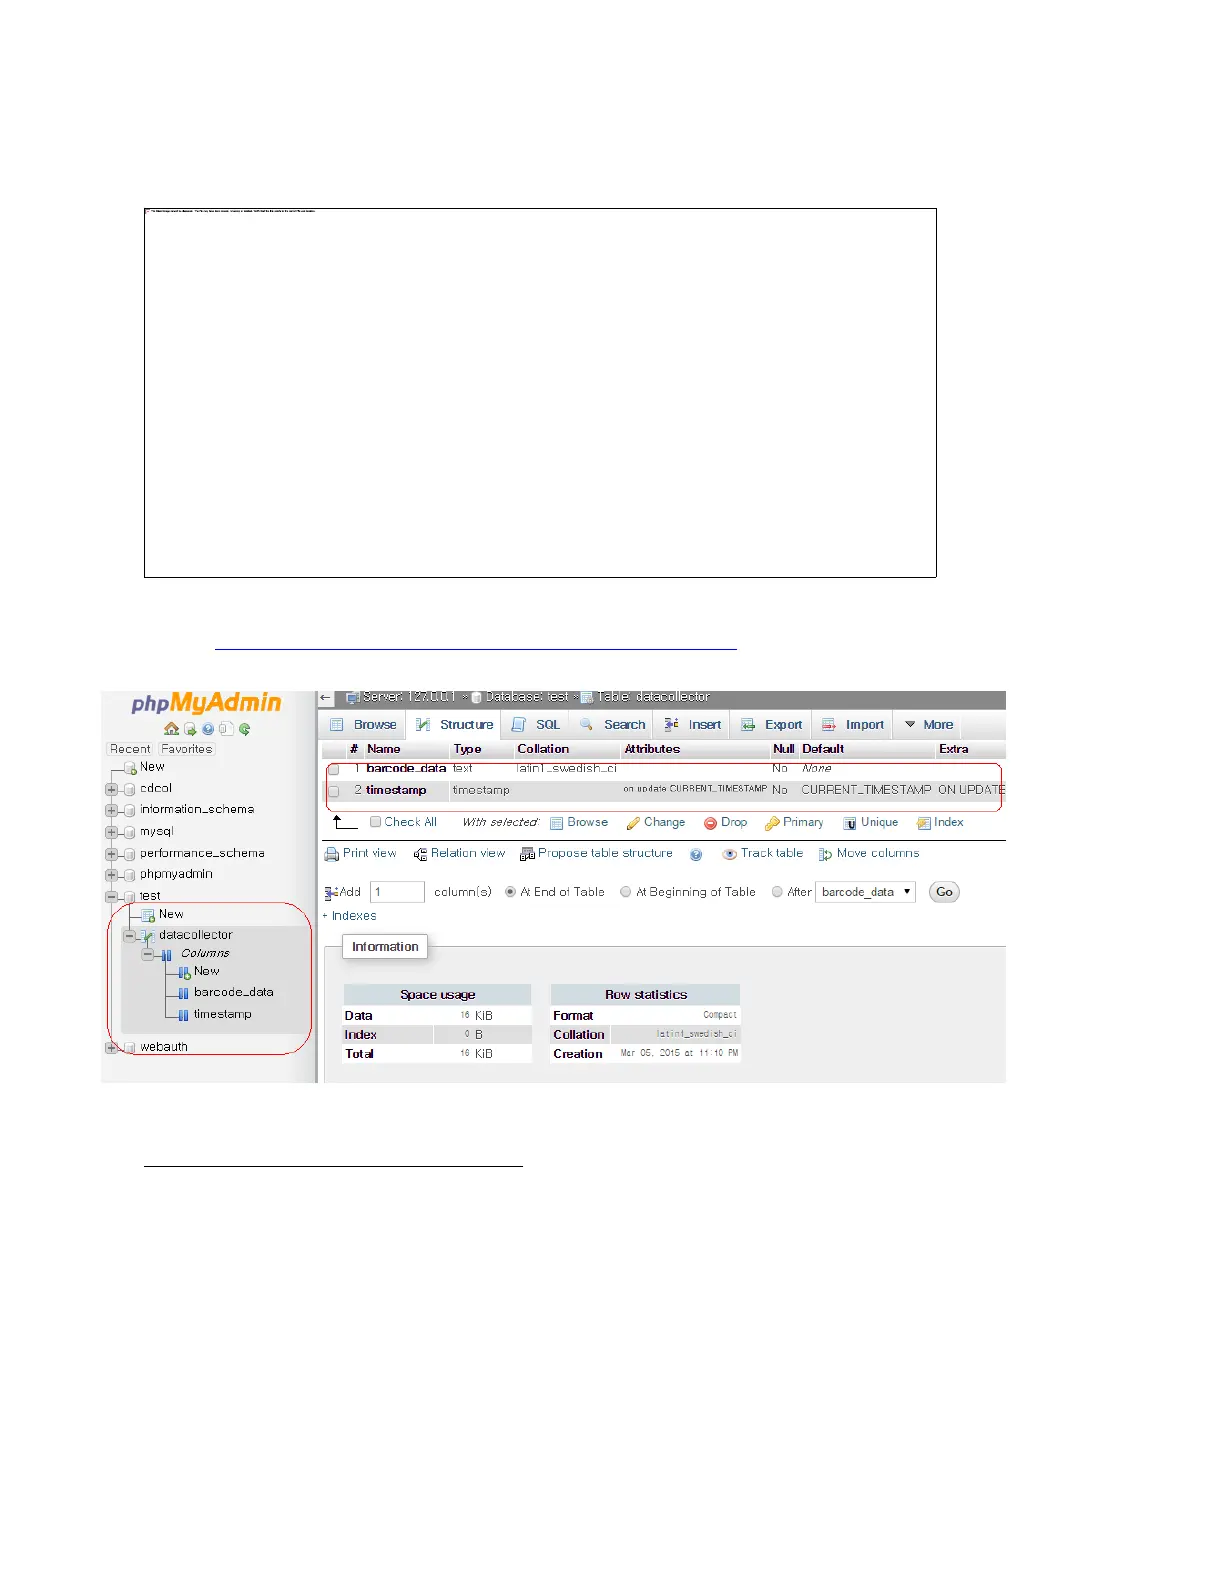Expand the + Indexes link
1224x1584 pixels.
click(350, 916)
